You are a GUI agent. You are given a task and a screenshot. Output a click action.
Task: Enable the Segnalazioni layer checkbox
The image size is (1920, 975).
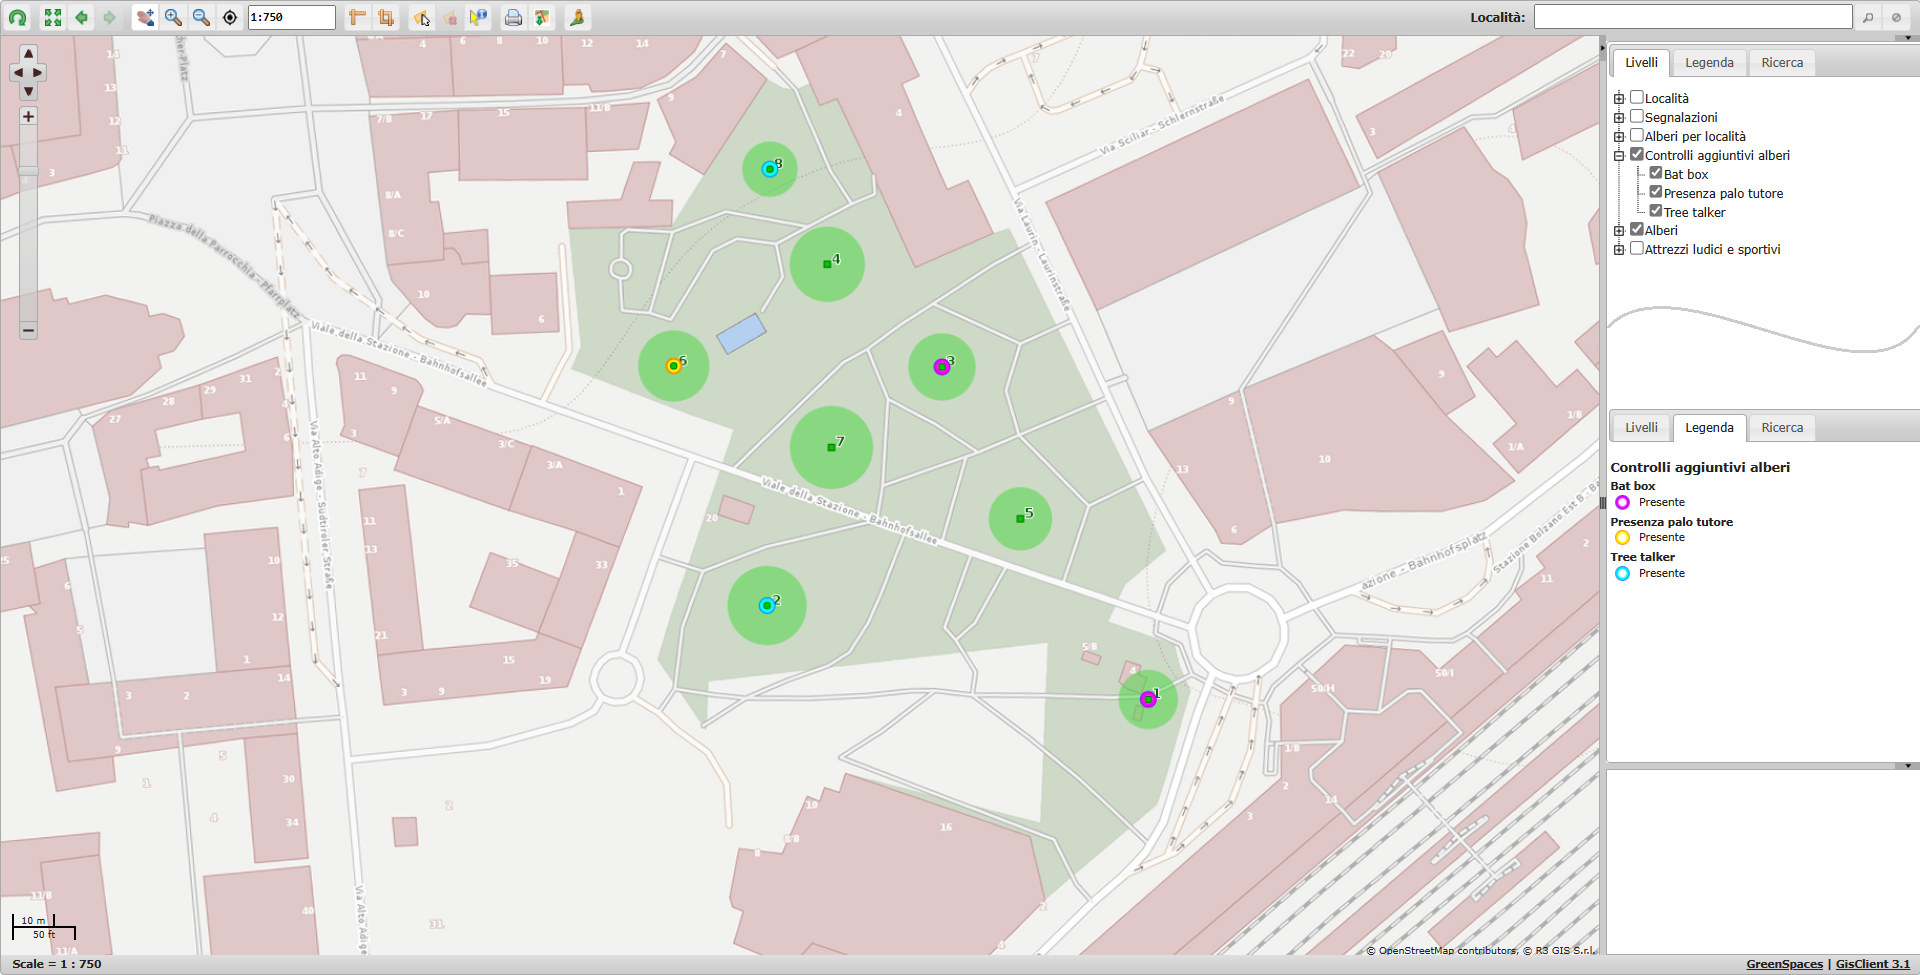click(x=1637, y=116)
